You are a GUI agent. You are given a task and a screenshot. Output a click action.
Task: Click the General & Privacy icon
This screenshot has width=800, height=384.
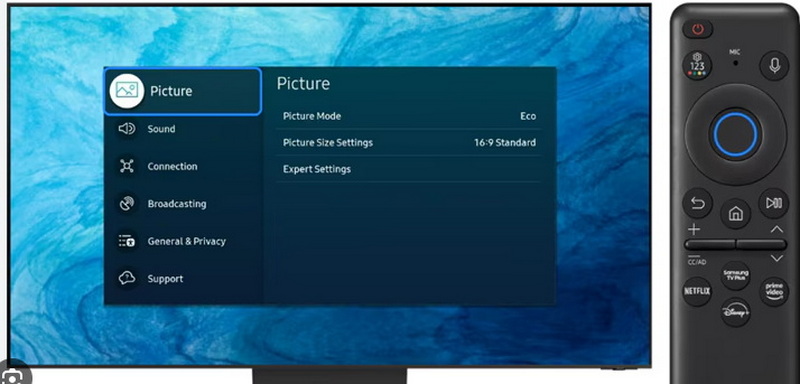point(127,241)
